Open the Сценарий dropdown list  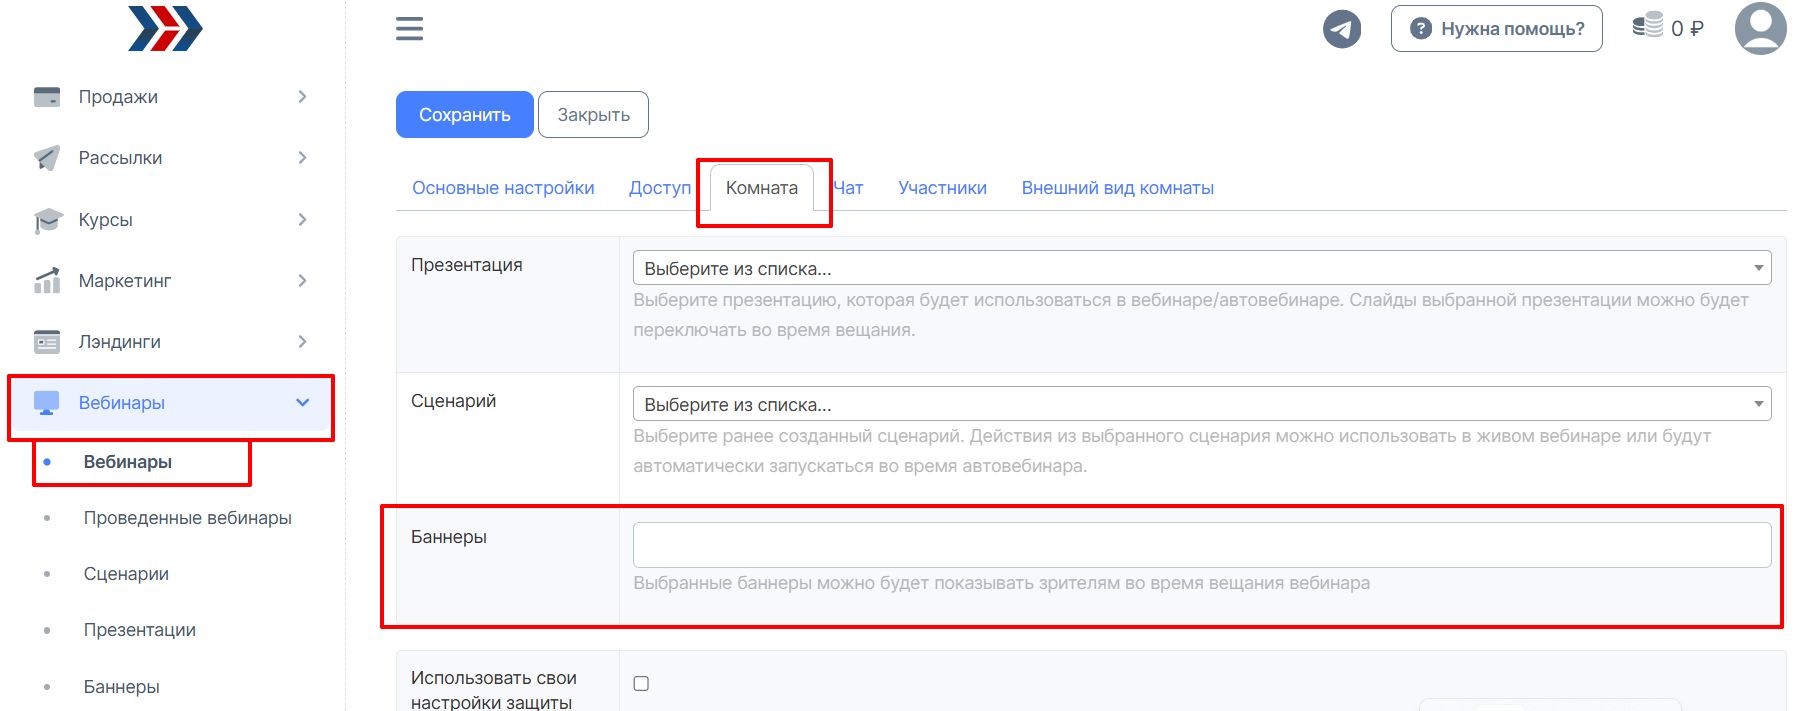1201,404
